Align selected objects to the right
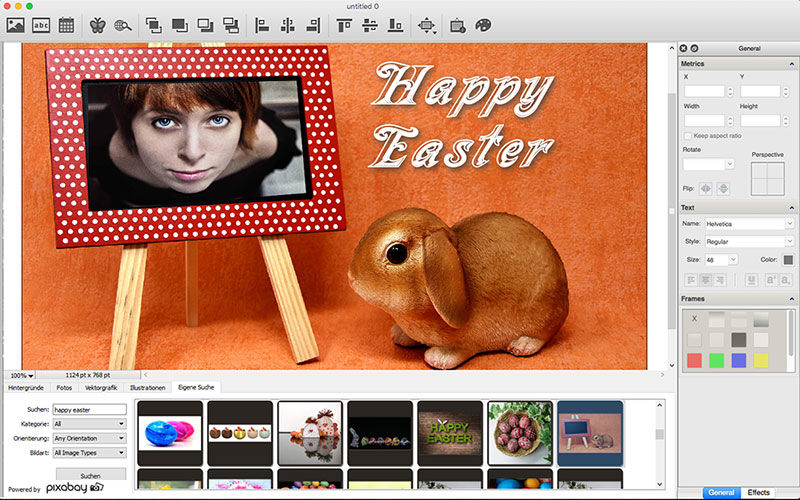Image resolution: width=800 pixels, height=500 pixels. [x=313, y=25]
